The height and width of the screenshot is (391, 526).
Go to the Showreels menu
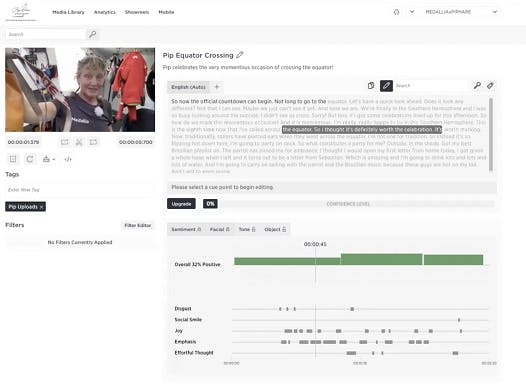[x=137, y=12]
